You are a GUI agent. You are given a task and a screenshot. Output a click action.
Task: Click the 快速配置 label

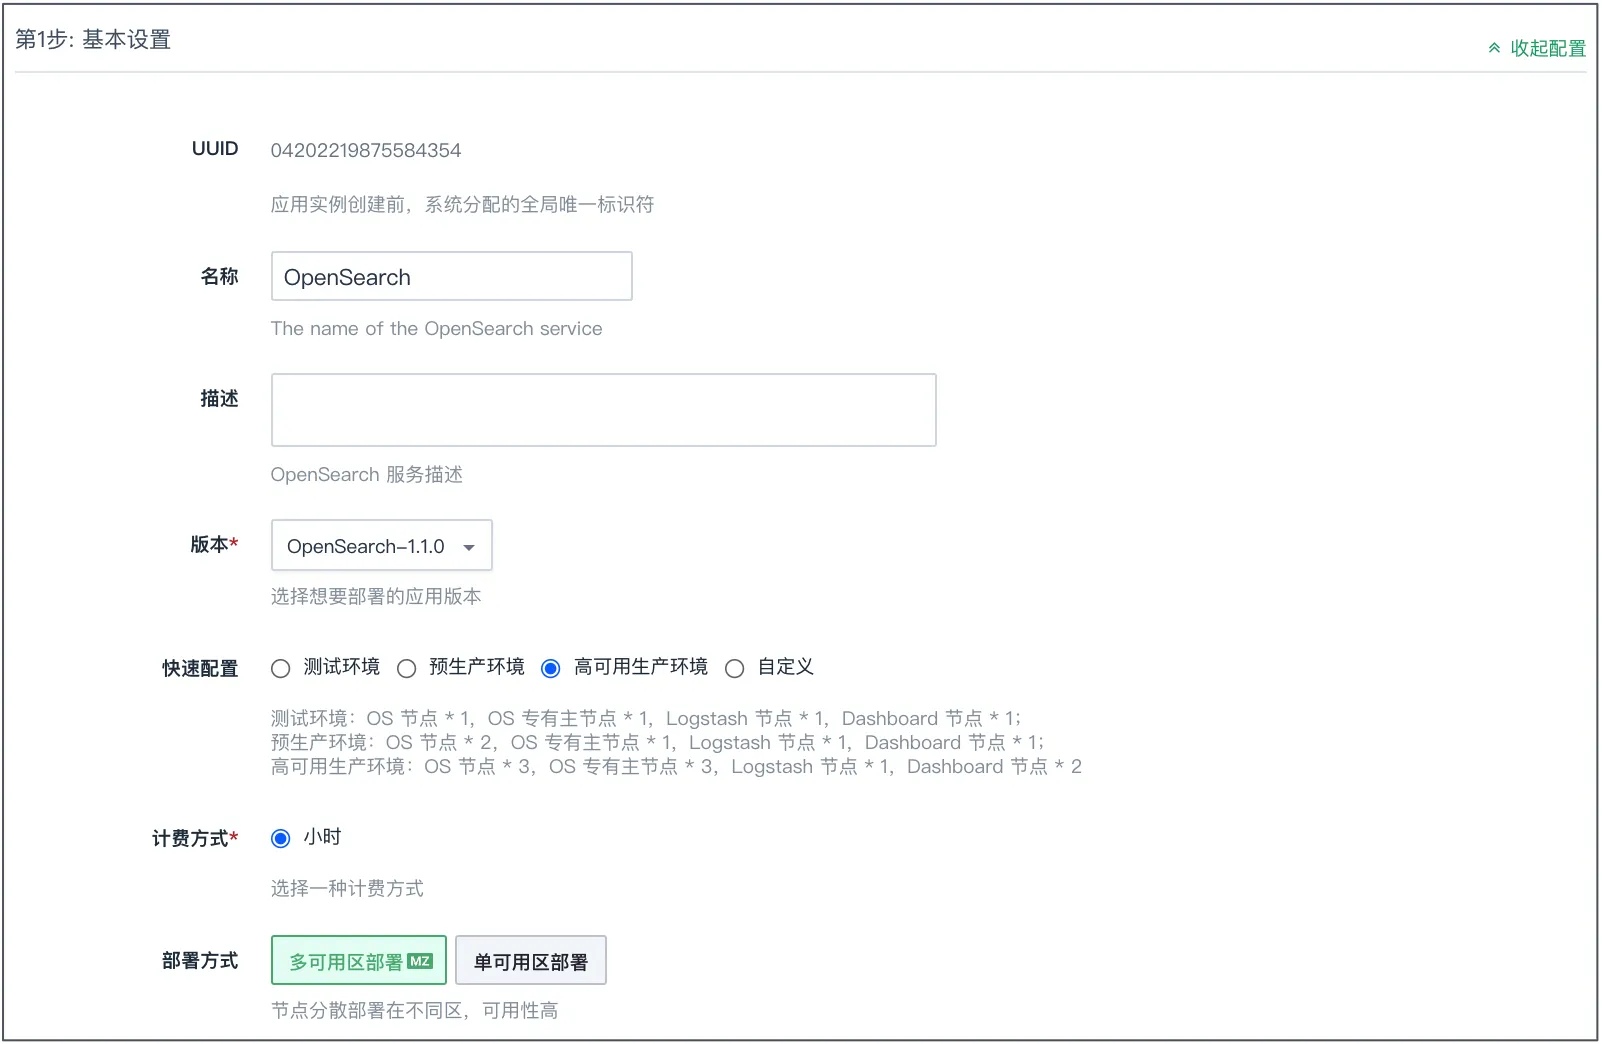click(200, 668)
